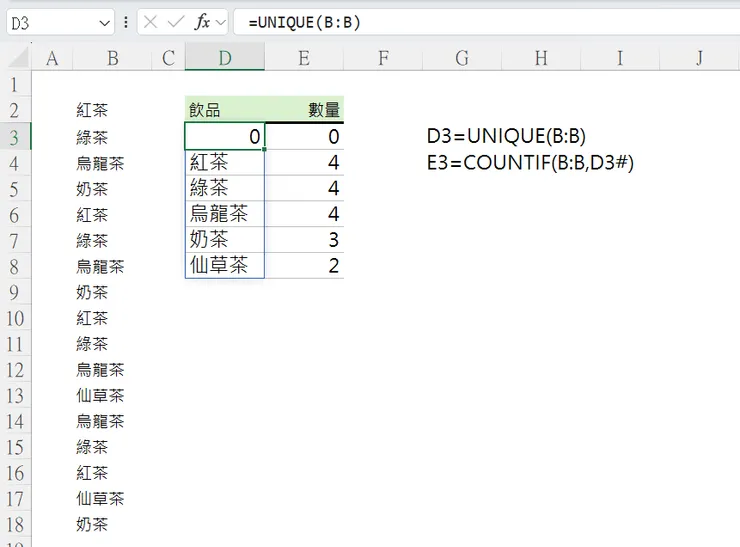The width and height of the screenshot is (740, 547).
Task: Select cell D5 with 綠茶
Action: pos(225,188)
